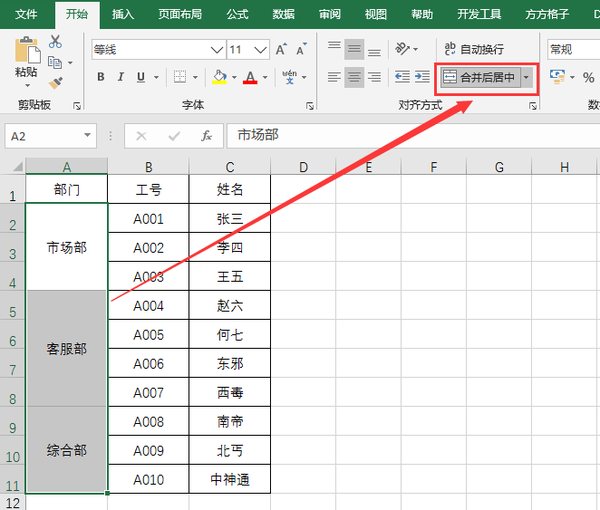Click the 合并后居中 merge and center button
Image resolution: width=600 pixels, height=510 pixels.
pyautogui.click(x=480, y=78)
